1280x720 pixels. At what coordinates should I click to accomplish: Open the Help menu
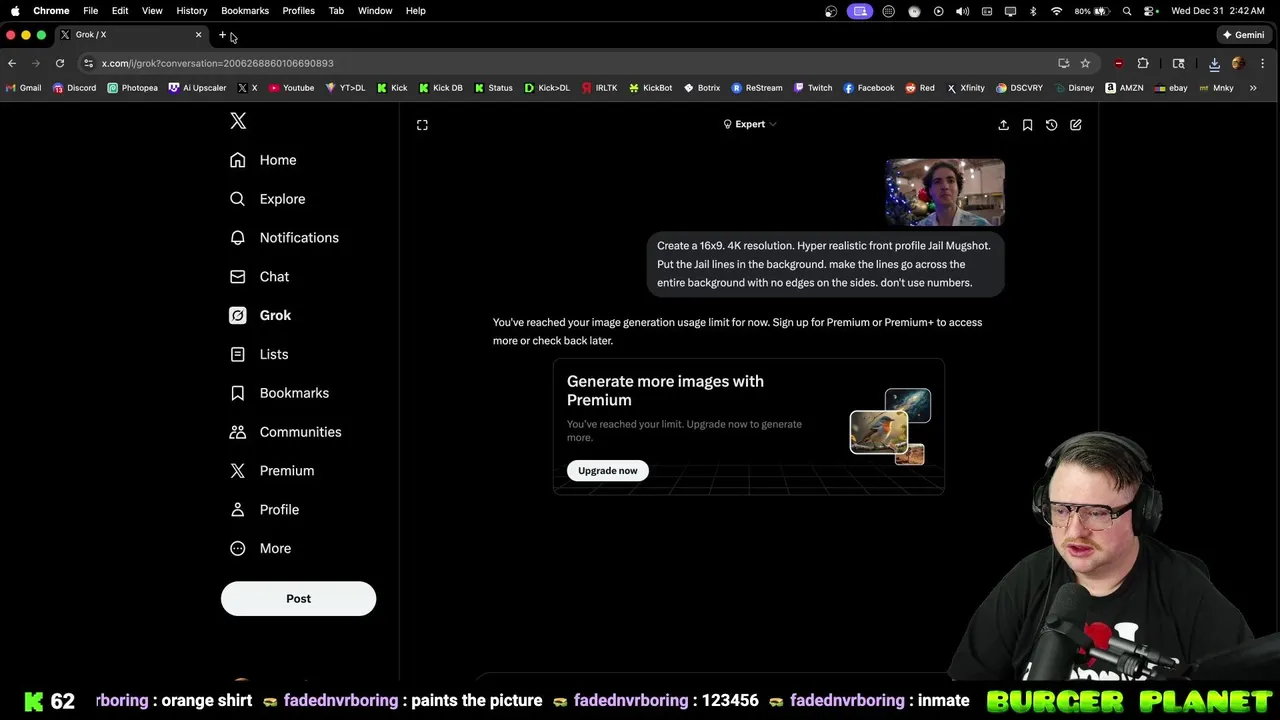(x=416, y=11)
